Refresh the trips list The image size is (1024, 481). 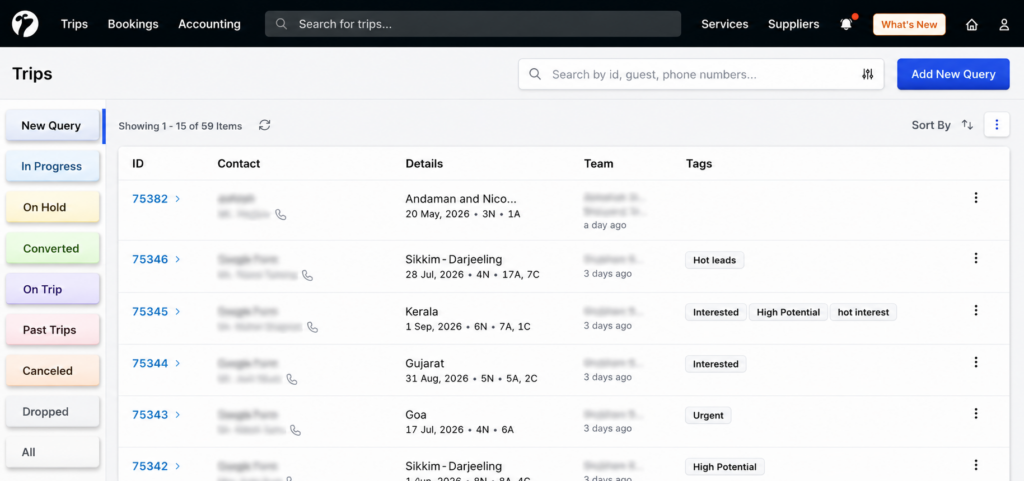[x=264, y=125]
